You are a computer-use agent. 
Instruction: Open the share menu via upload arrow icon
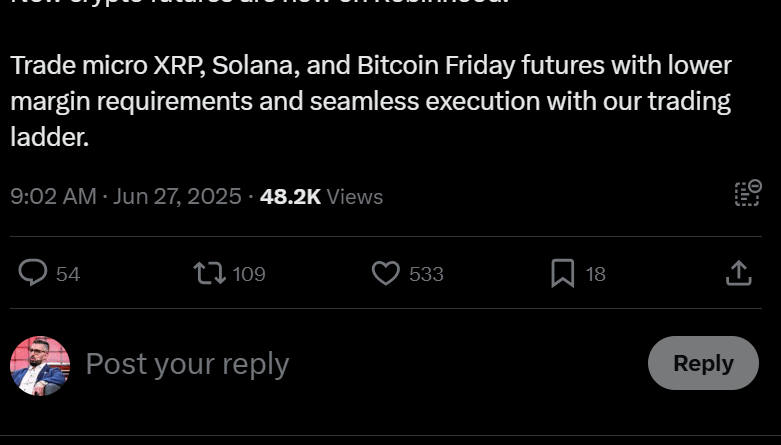pos(738,273)
